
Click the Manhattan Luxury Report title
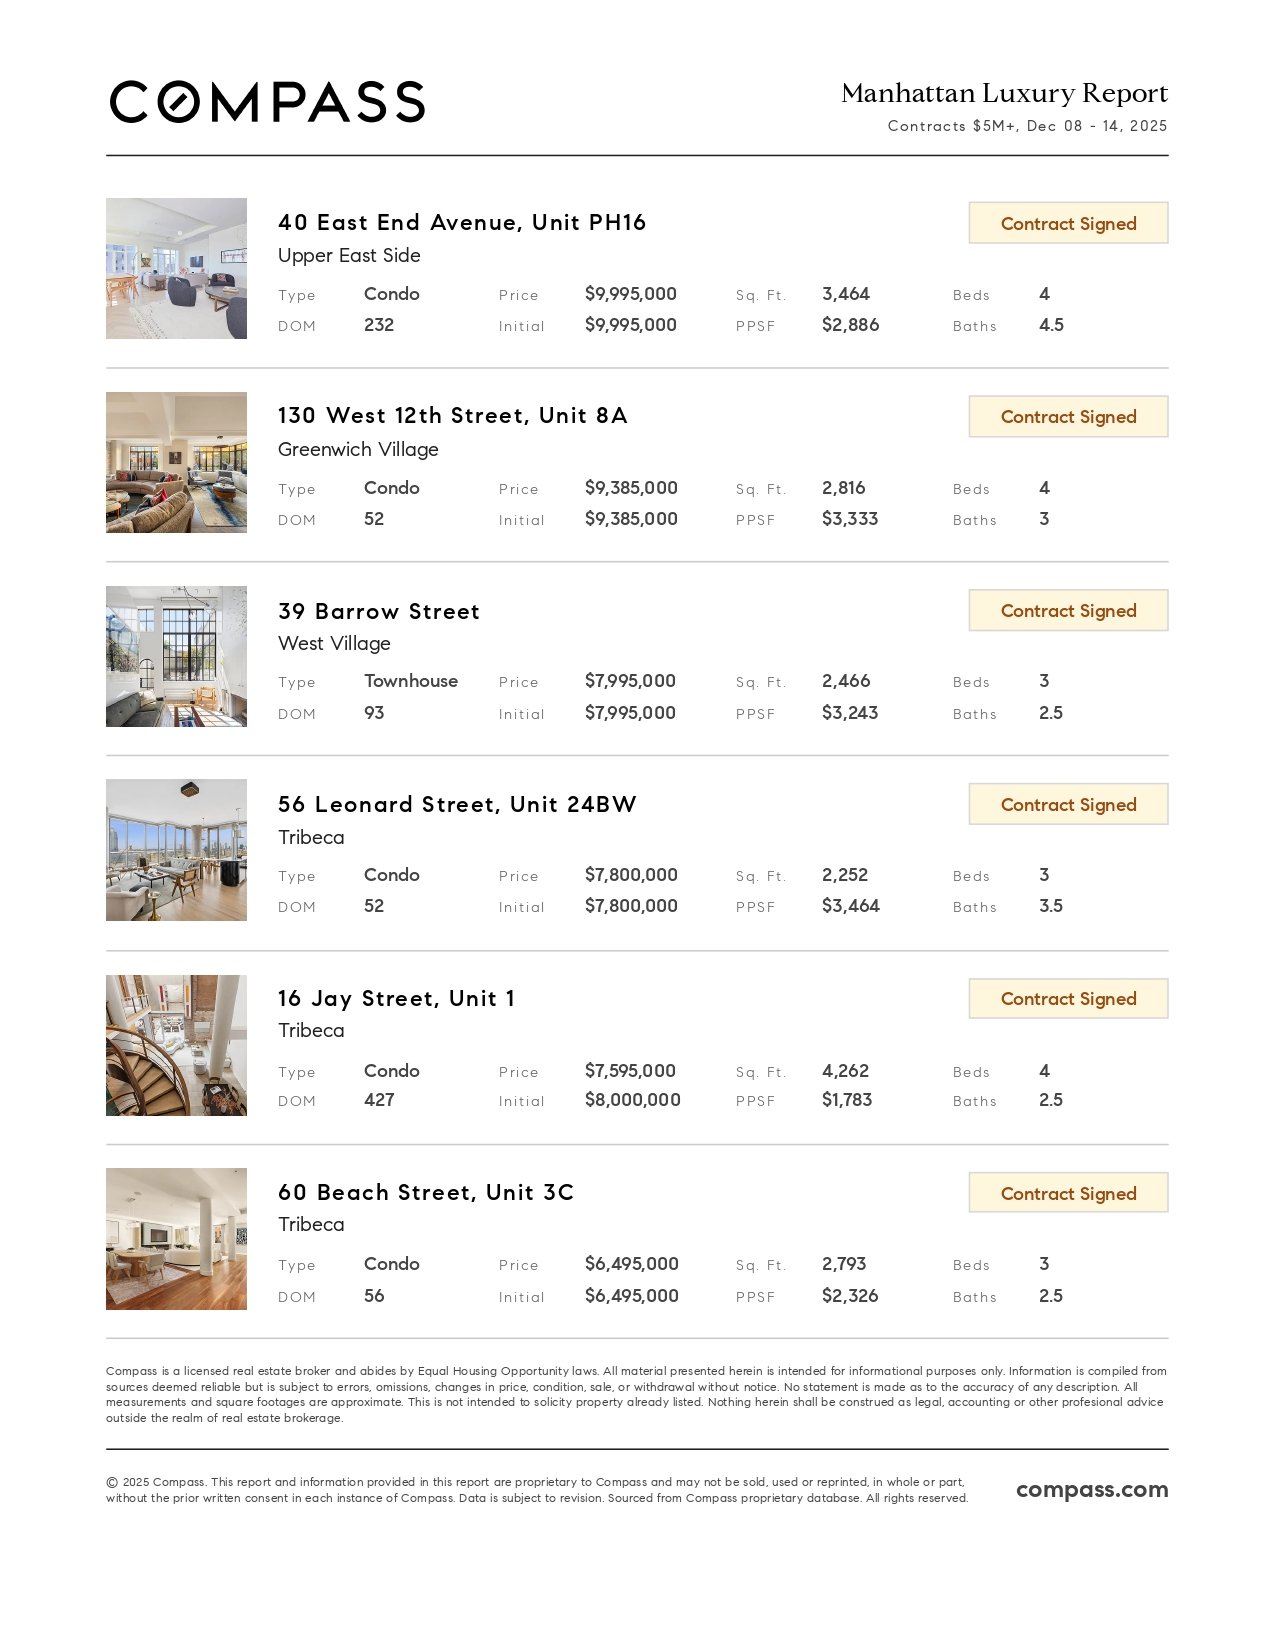click(1004, 93)
